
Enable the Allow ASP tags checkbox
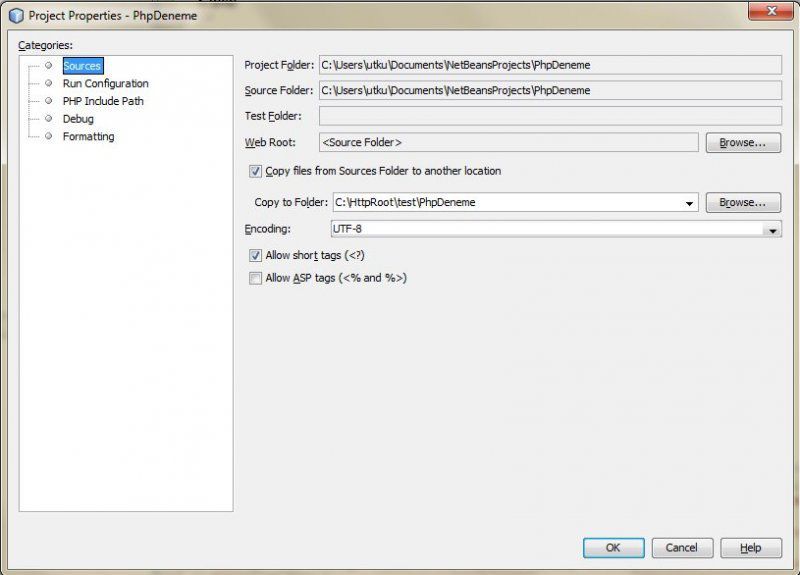click(255, 278)
